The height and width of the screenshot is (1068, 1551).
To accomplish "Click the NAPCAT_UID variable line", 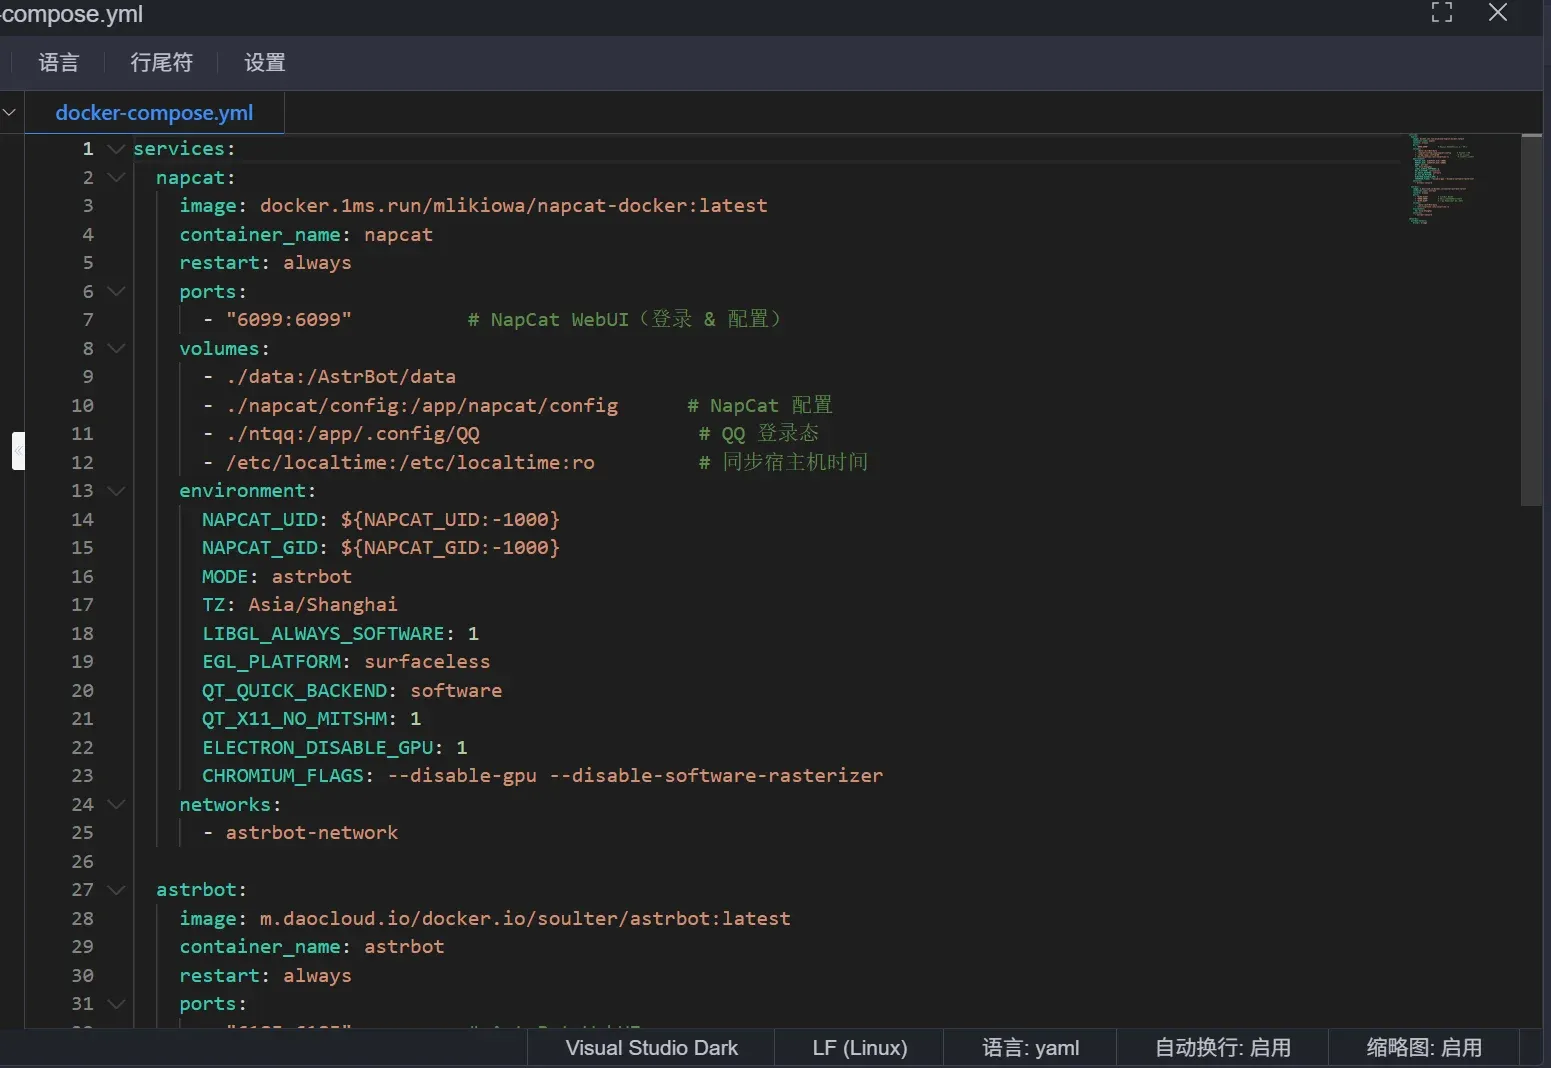I will point(381,520).
